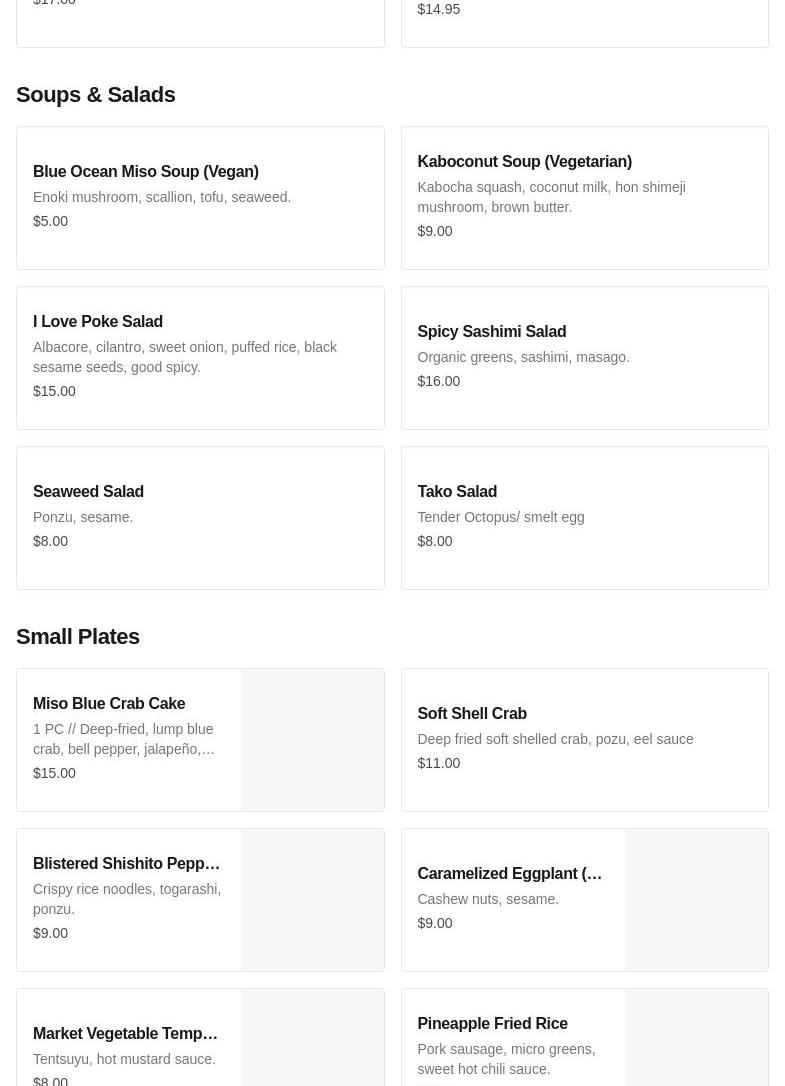Choose the Spicy Sashimi Salad item
This screenshot has height=1086, width=785.
pos(491,332)
